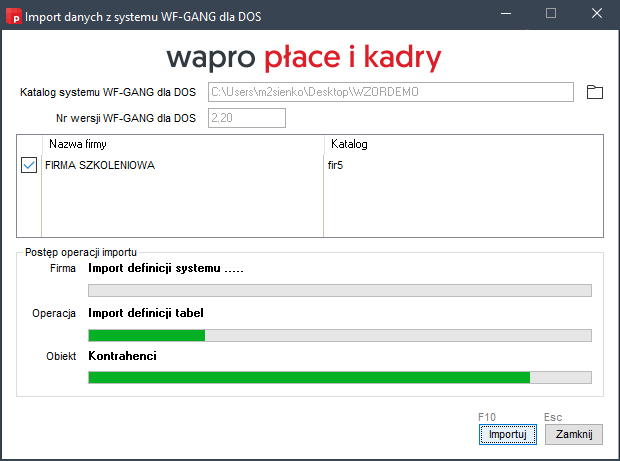Click the wapro płace i kadry logo

tap(304, 58)
